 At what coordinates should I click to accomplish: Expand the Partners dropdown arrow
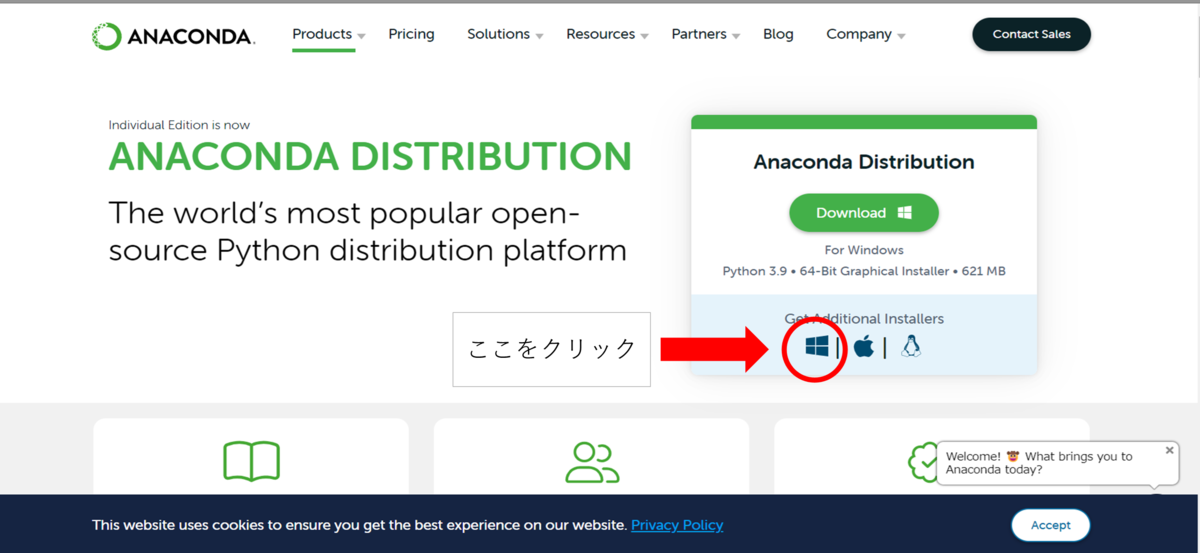736,36
